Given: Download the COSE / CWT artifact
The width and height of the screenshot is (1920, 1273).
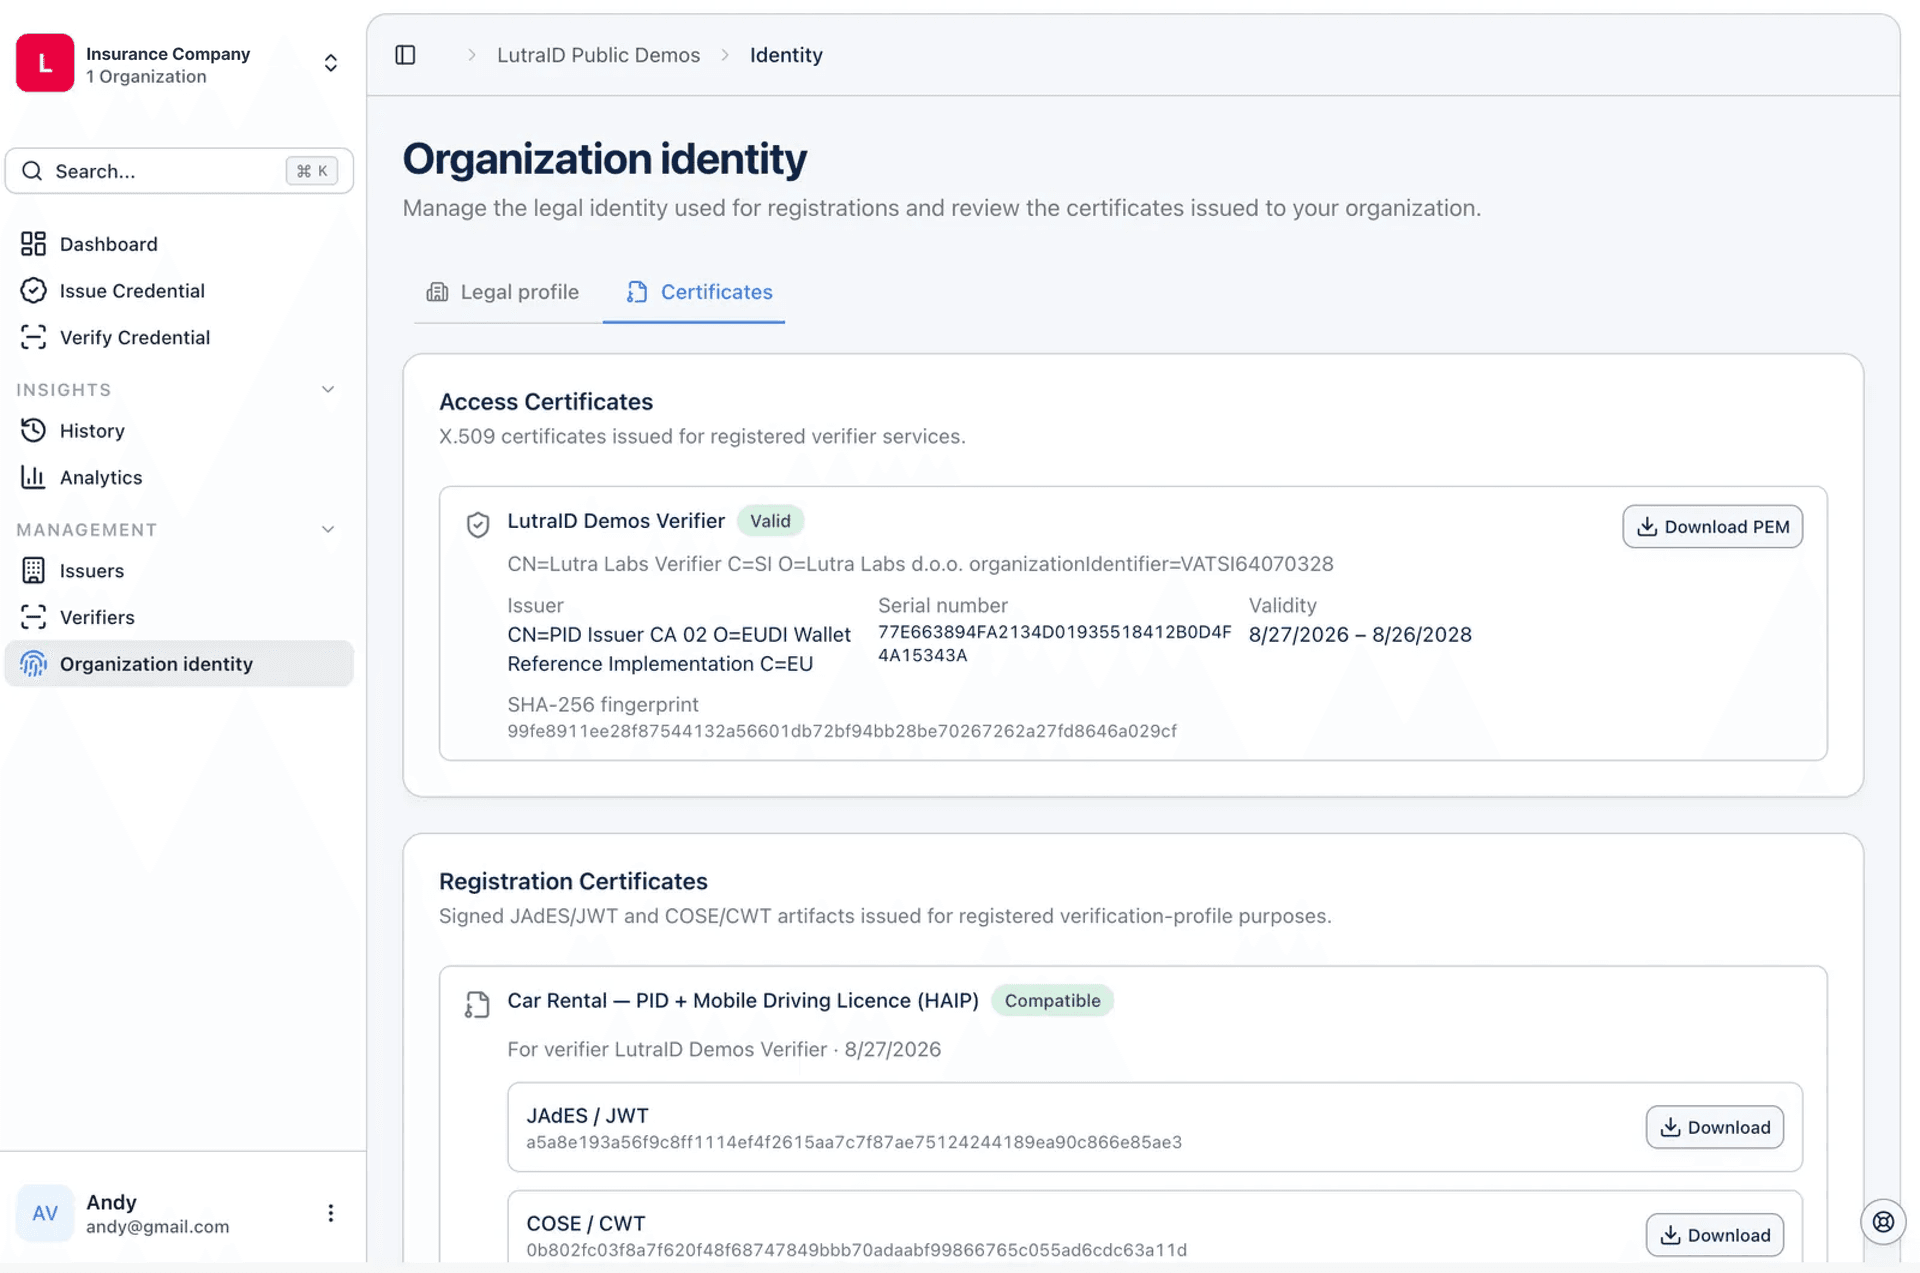Looking at the screenshot, I should (1714, 1235).
